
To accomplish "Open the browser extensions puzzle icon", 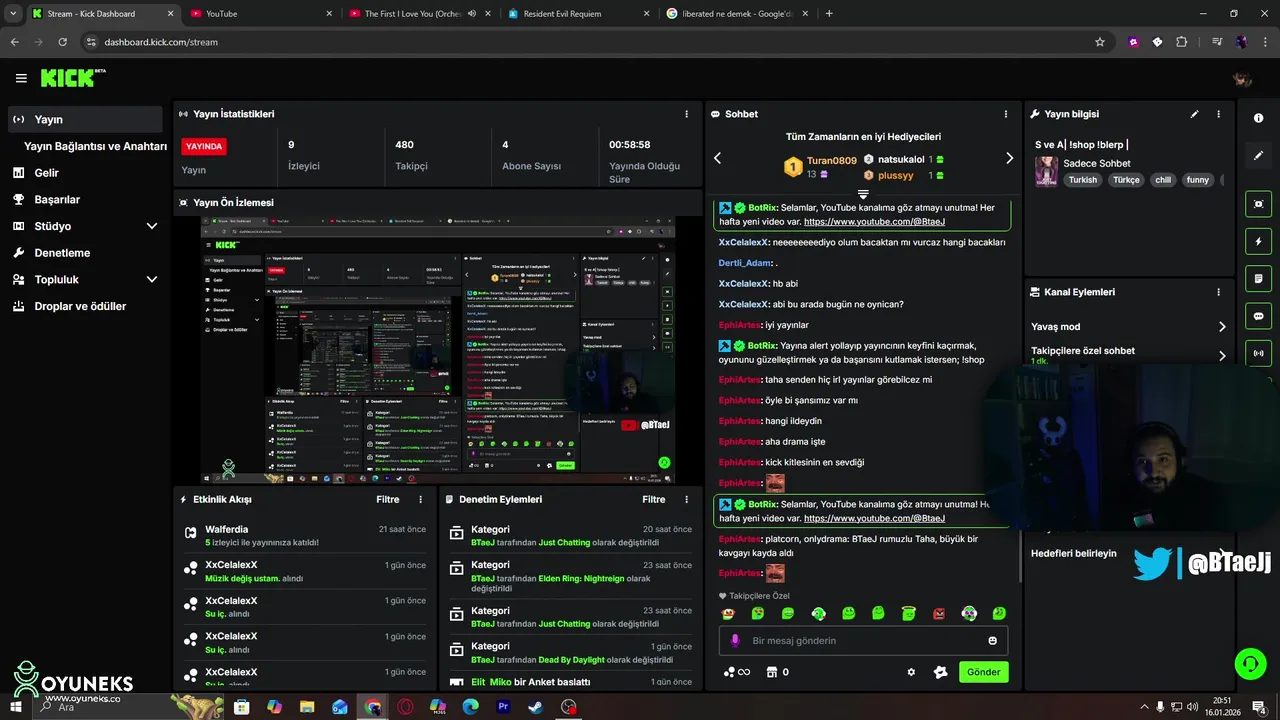I will pyautogui.click(x=1182, y=42).
